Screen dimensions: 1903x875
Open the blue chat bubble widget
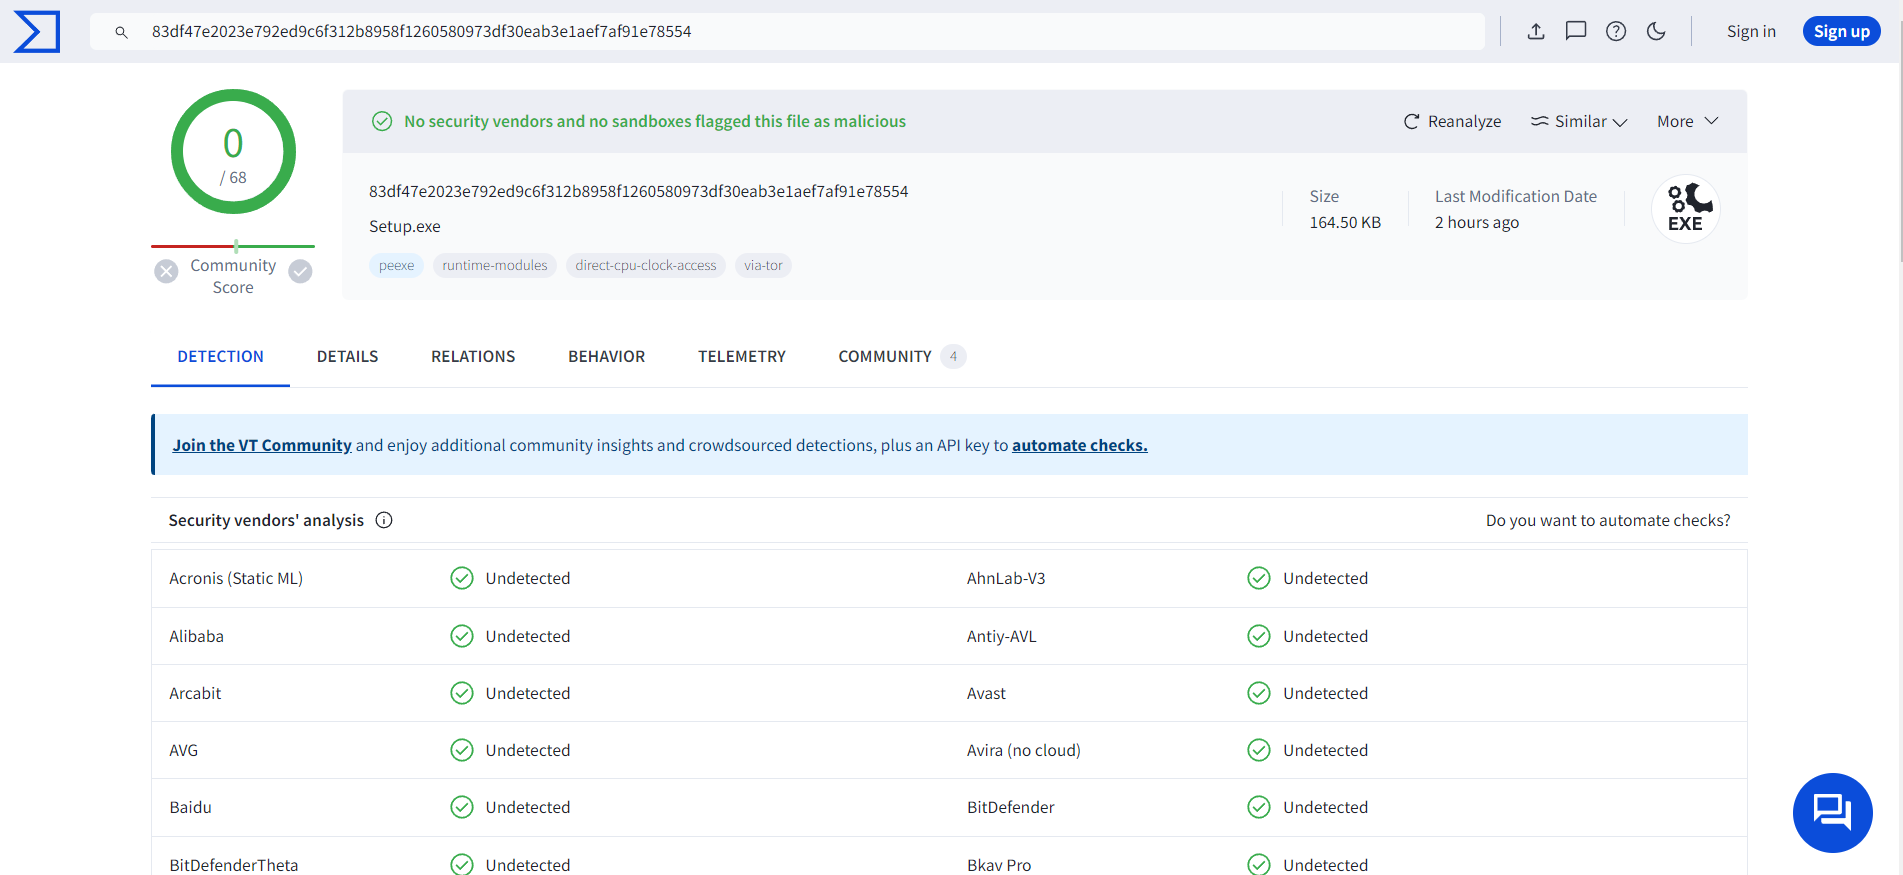click(x=1832, y=812)
